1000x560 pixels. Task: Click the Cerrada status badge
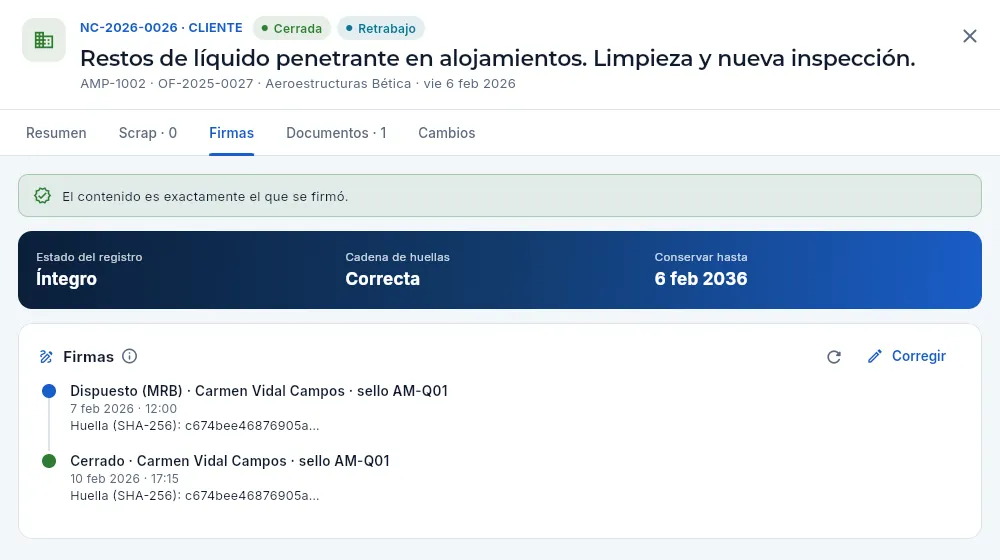[x=291, y=29]
